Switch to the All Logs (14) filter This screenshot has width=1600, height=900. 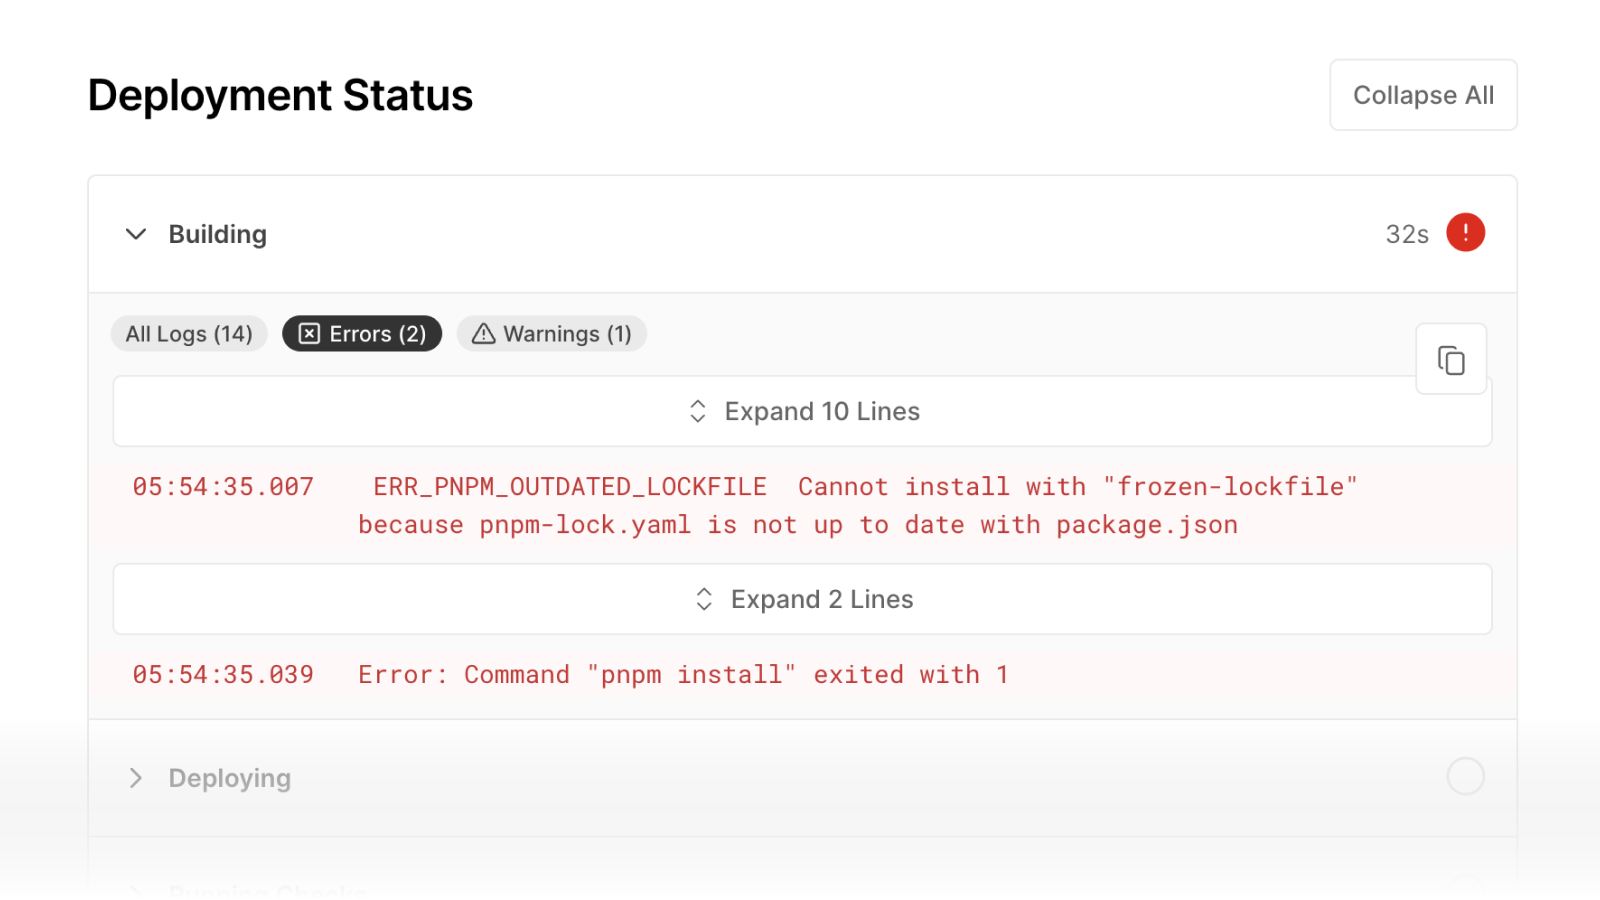click(188, 334)
